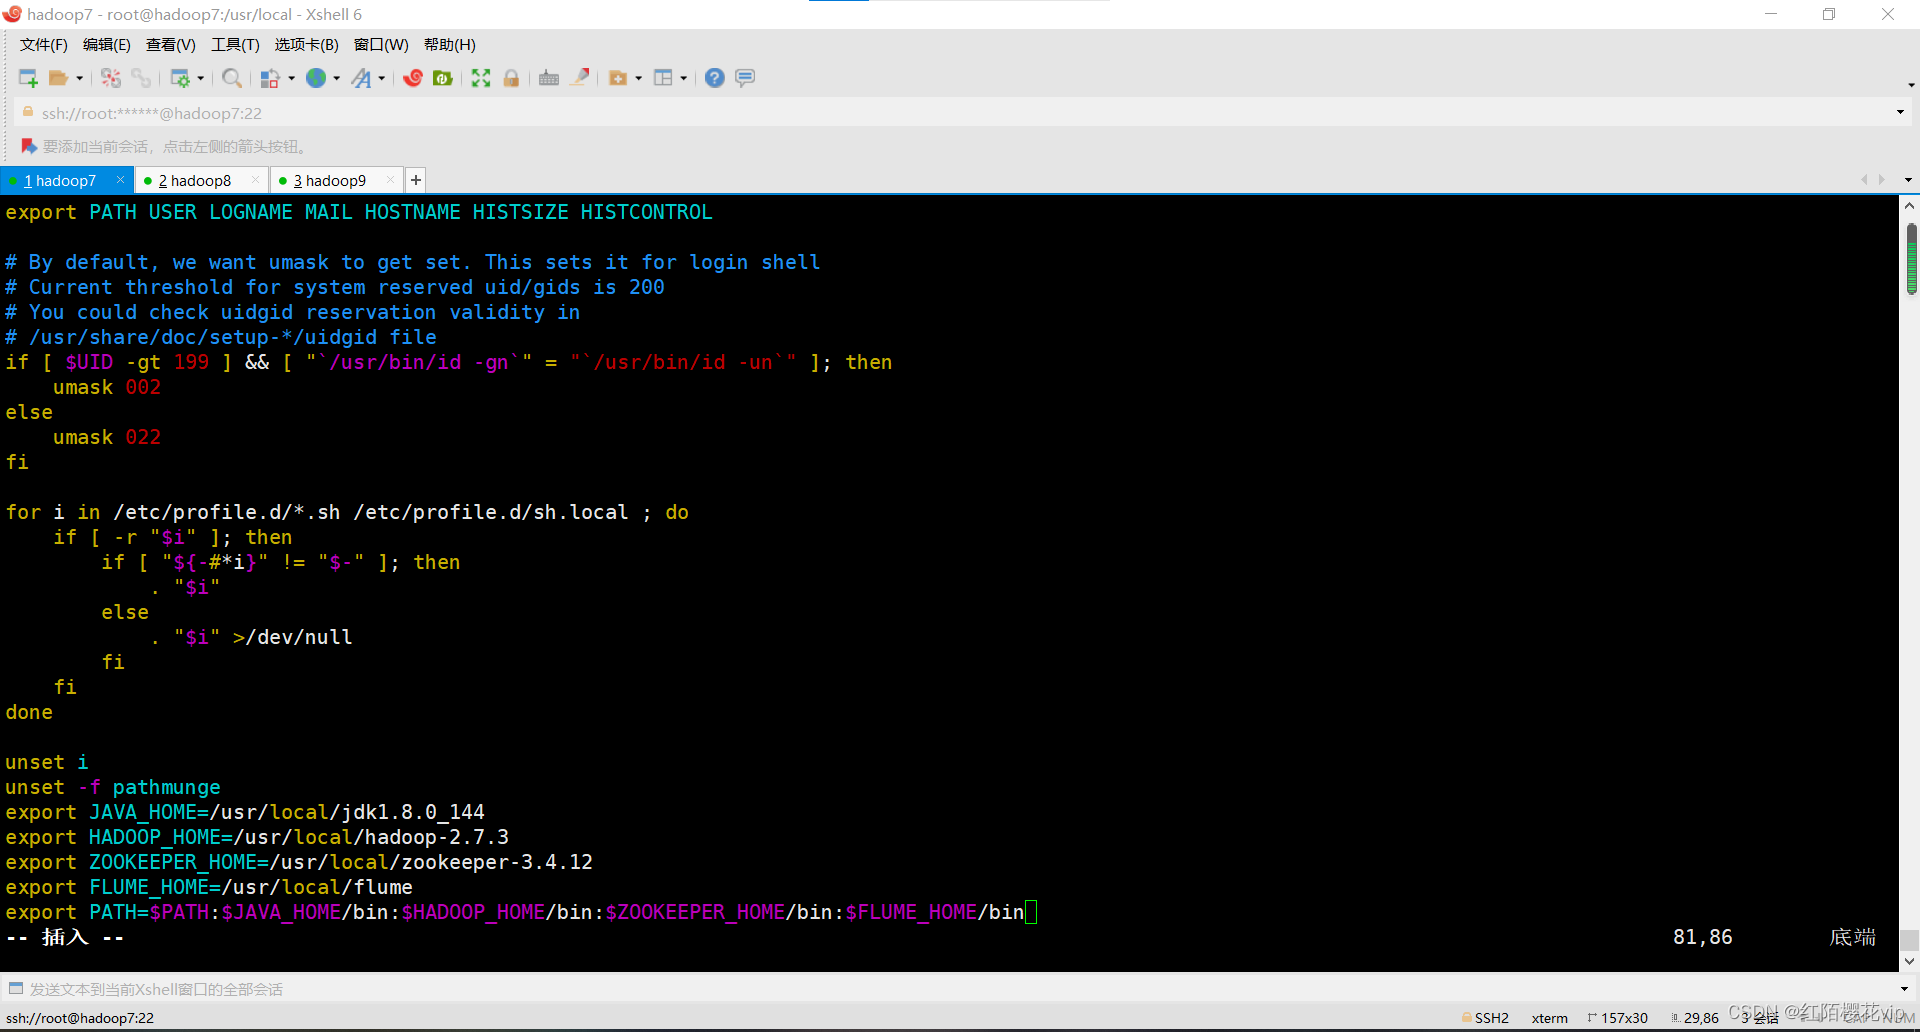Expand the encoding globe dropdown arrow
1920x1032 pixels.
337,78
